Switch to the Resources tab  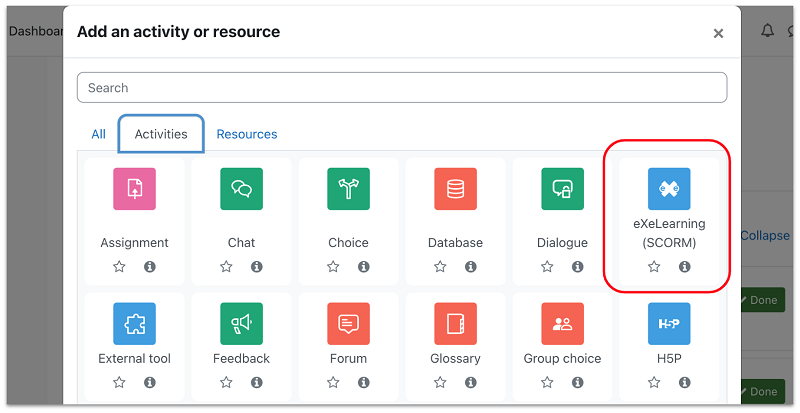coord(247,134)
